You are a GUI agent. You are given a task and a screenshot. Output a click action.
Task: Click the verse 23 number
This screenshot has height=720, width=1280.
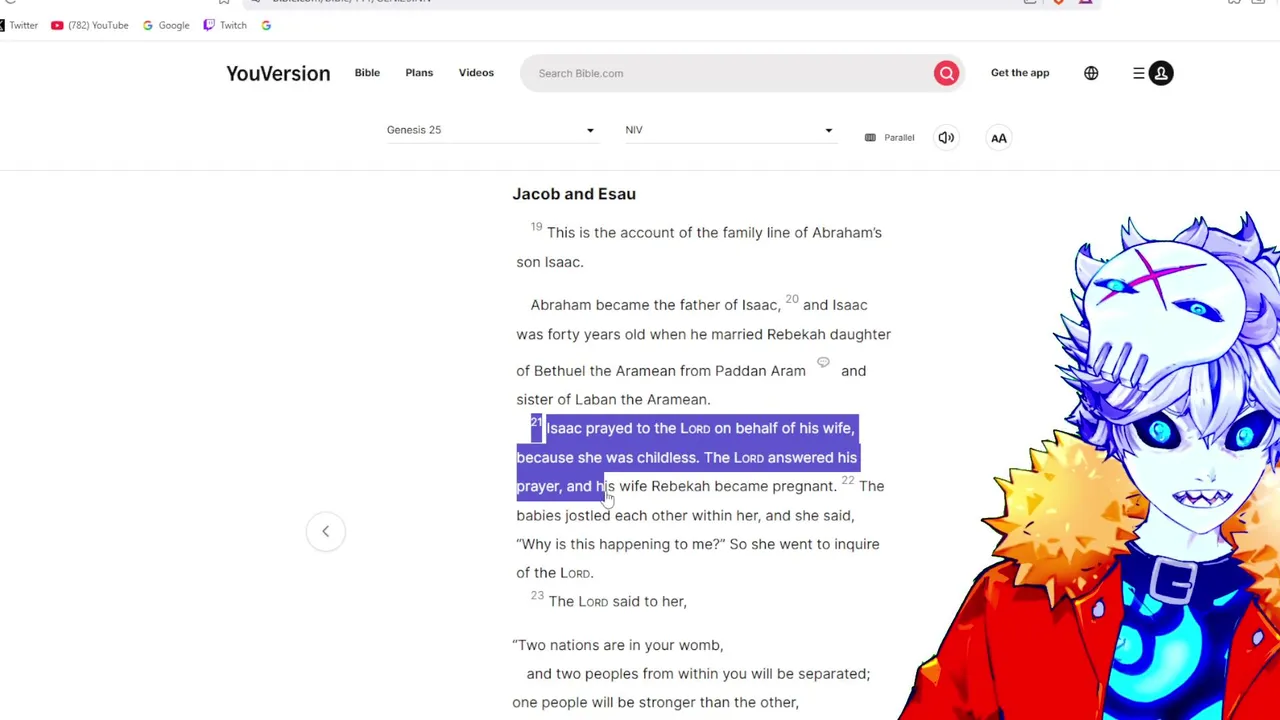point(537,596)
